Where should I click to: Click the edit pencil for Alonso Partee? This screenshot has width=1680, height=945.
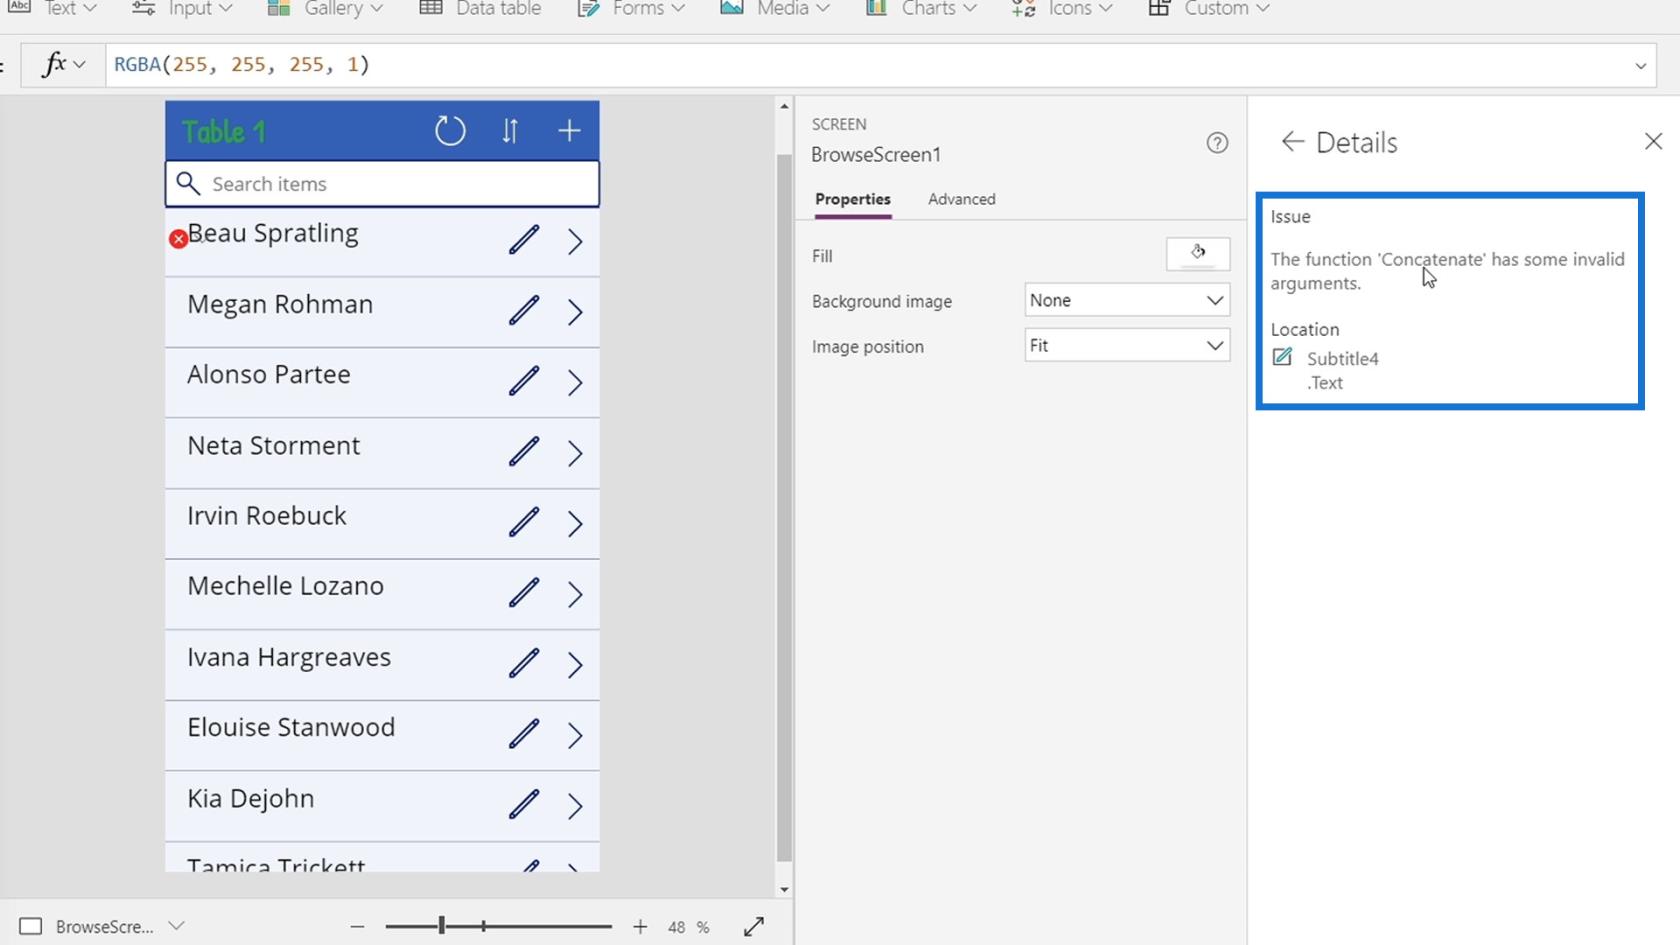tap(524, 381)
